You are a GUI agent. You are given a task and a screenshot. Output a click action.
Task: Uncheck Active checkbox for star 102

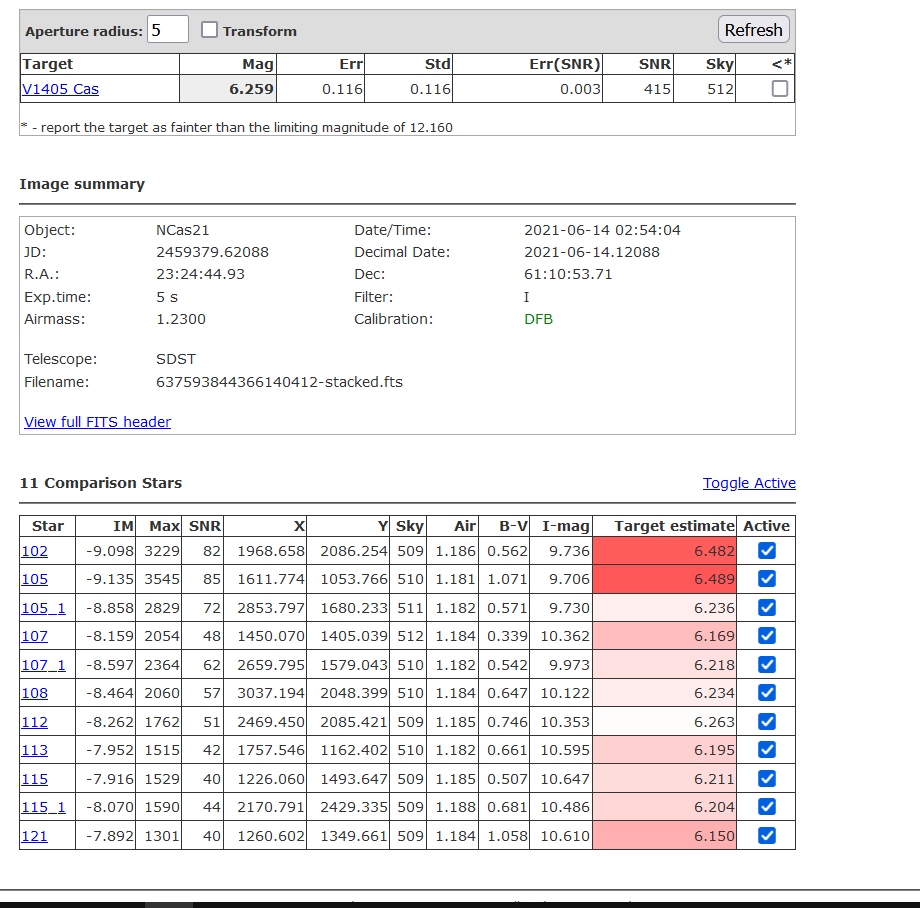(767, 551)
